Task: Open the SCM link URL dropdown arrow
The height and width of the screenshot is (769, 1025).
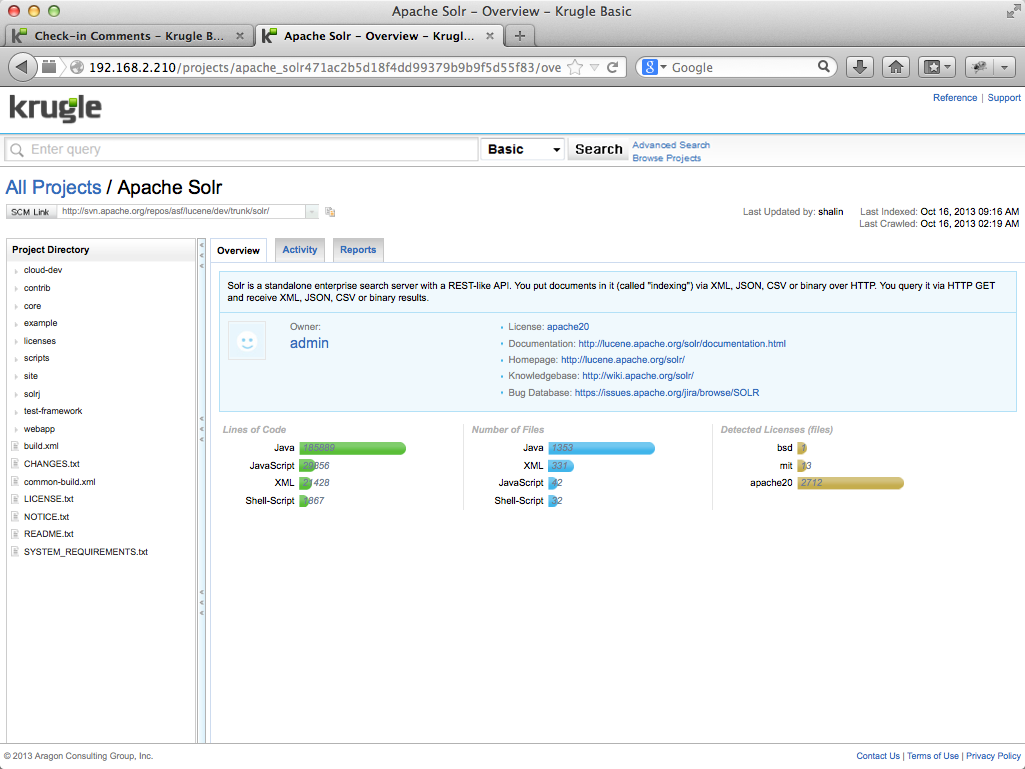Action: click(312, 212)
